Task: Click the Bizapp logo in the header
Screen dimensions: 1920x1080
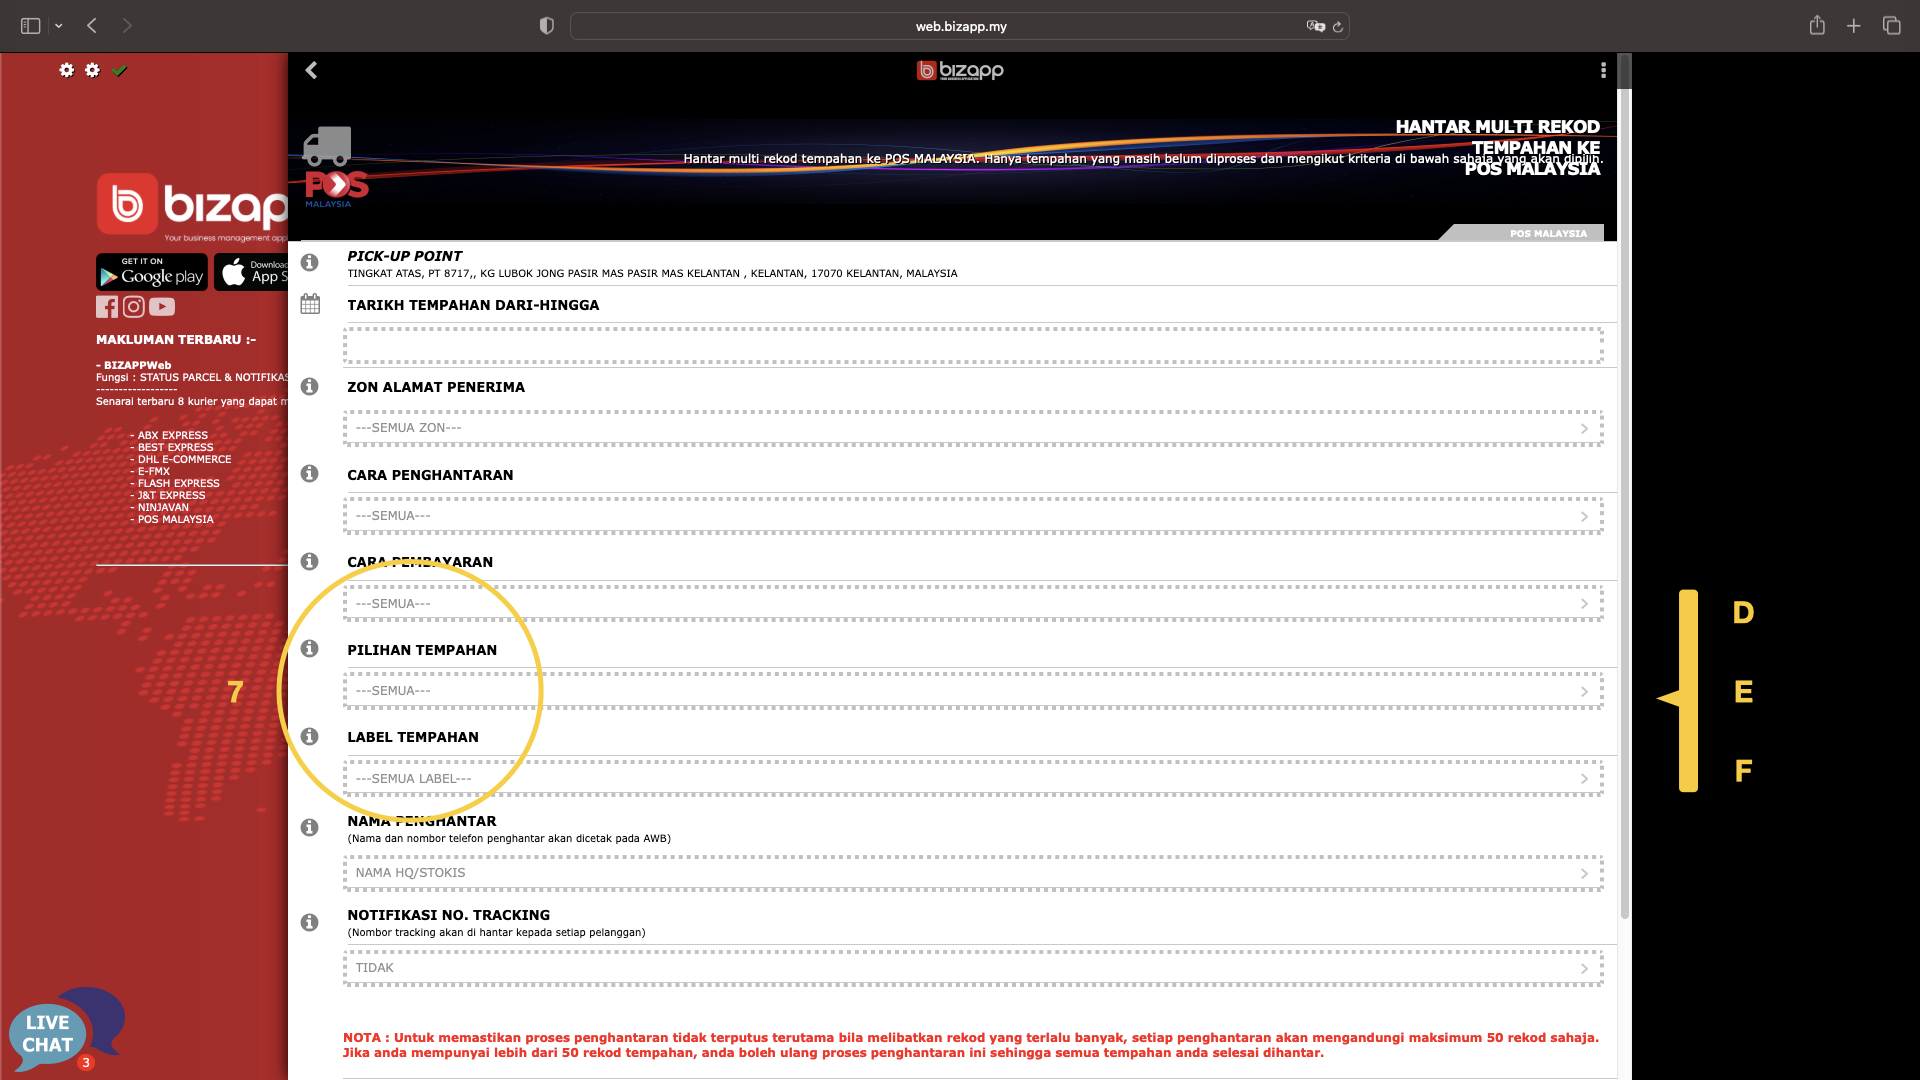Action: pos(960,70)
